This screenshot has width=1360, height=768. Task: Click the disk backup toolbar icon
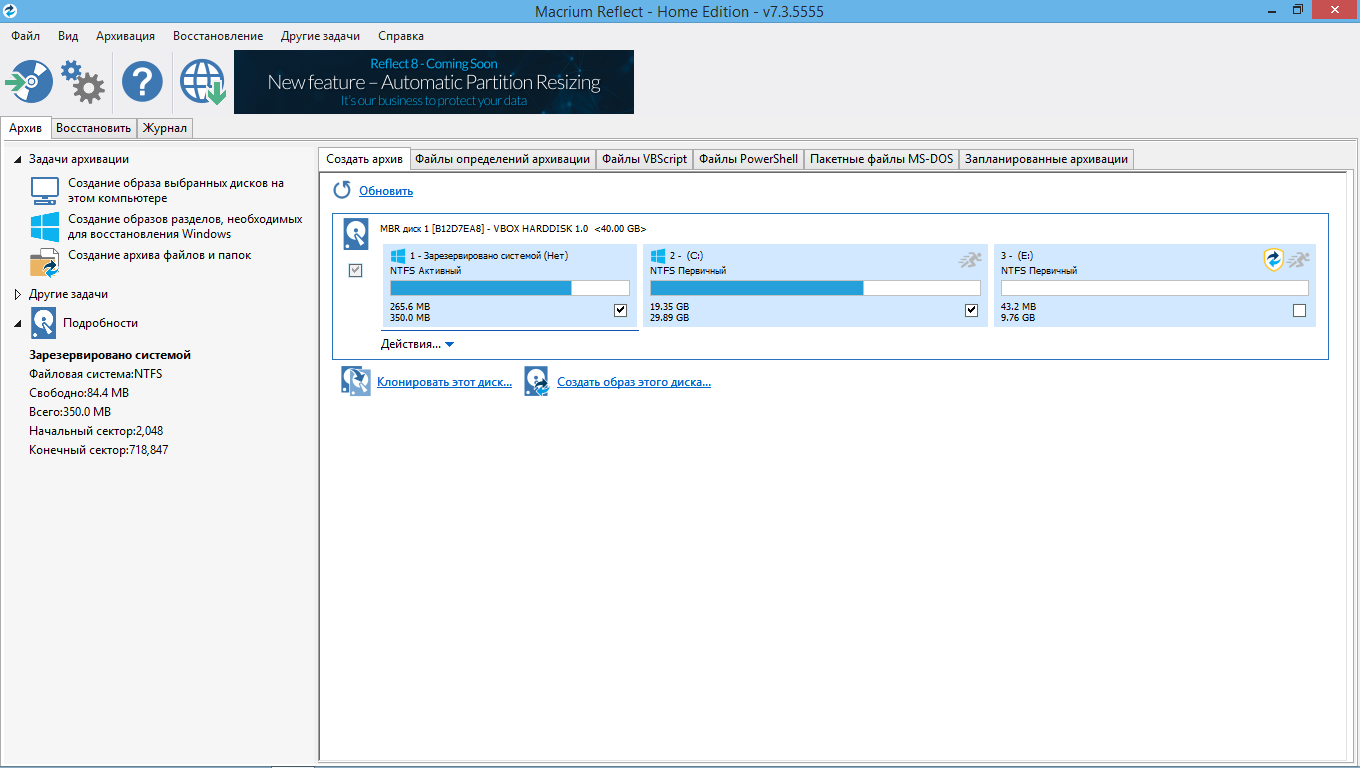(x=29, y=81)
